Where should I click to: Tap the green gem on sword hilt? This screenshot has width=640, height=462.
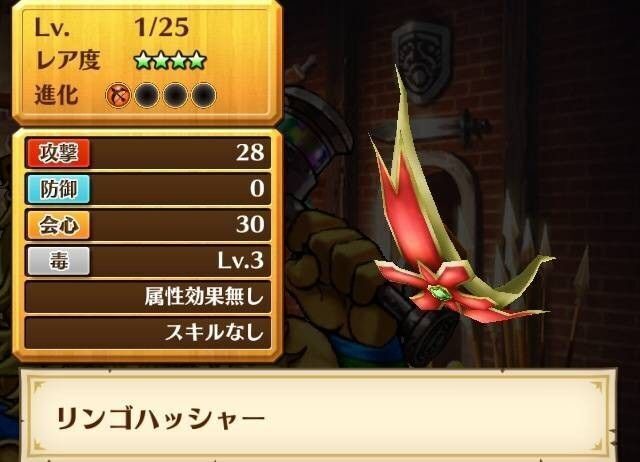pos(439,292)
